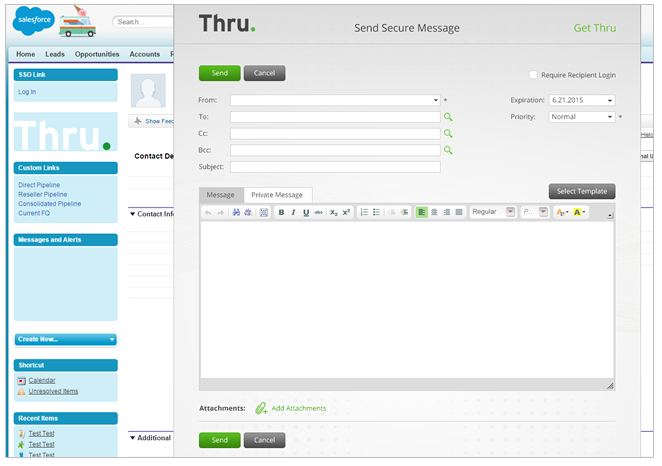The image size is (662, 466).
Task: Click magnifier lookup beside To field
Action: click(x=448, y=117)
